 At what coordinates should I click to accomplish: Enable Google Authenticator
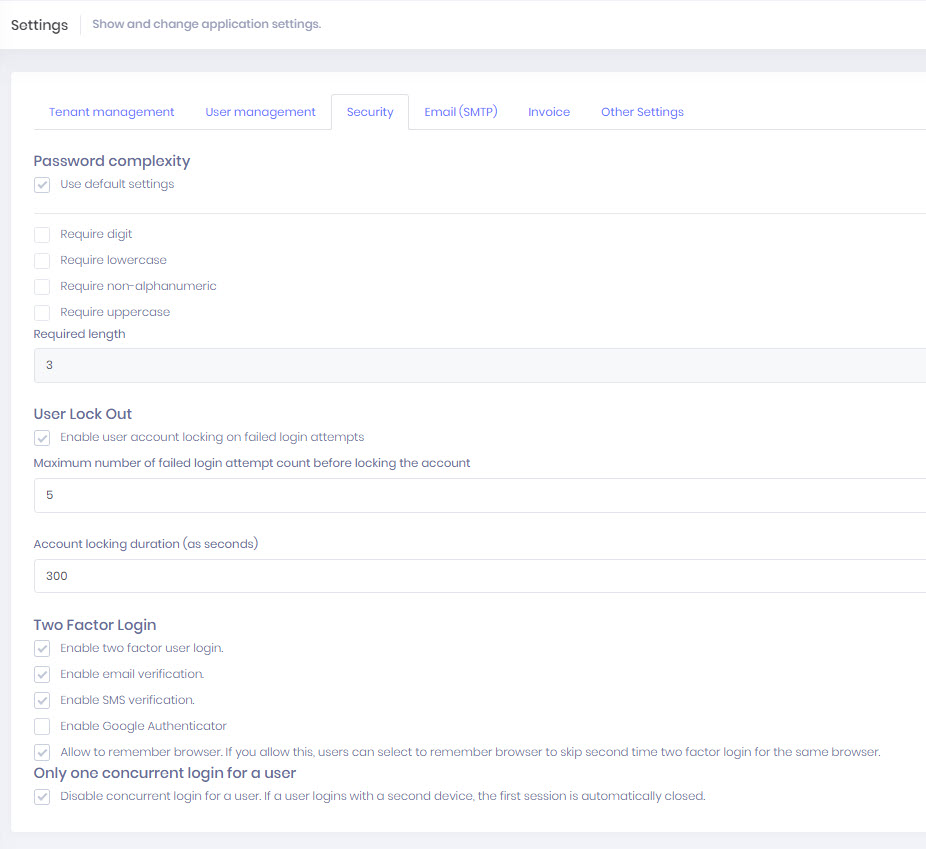pos(42,726)
